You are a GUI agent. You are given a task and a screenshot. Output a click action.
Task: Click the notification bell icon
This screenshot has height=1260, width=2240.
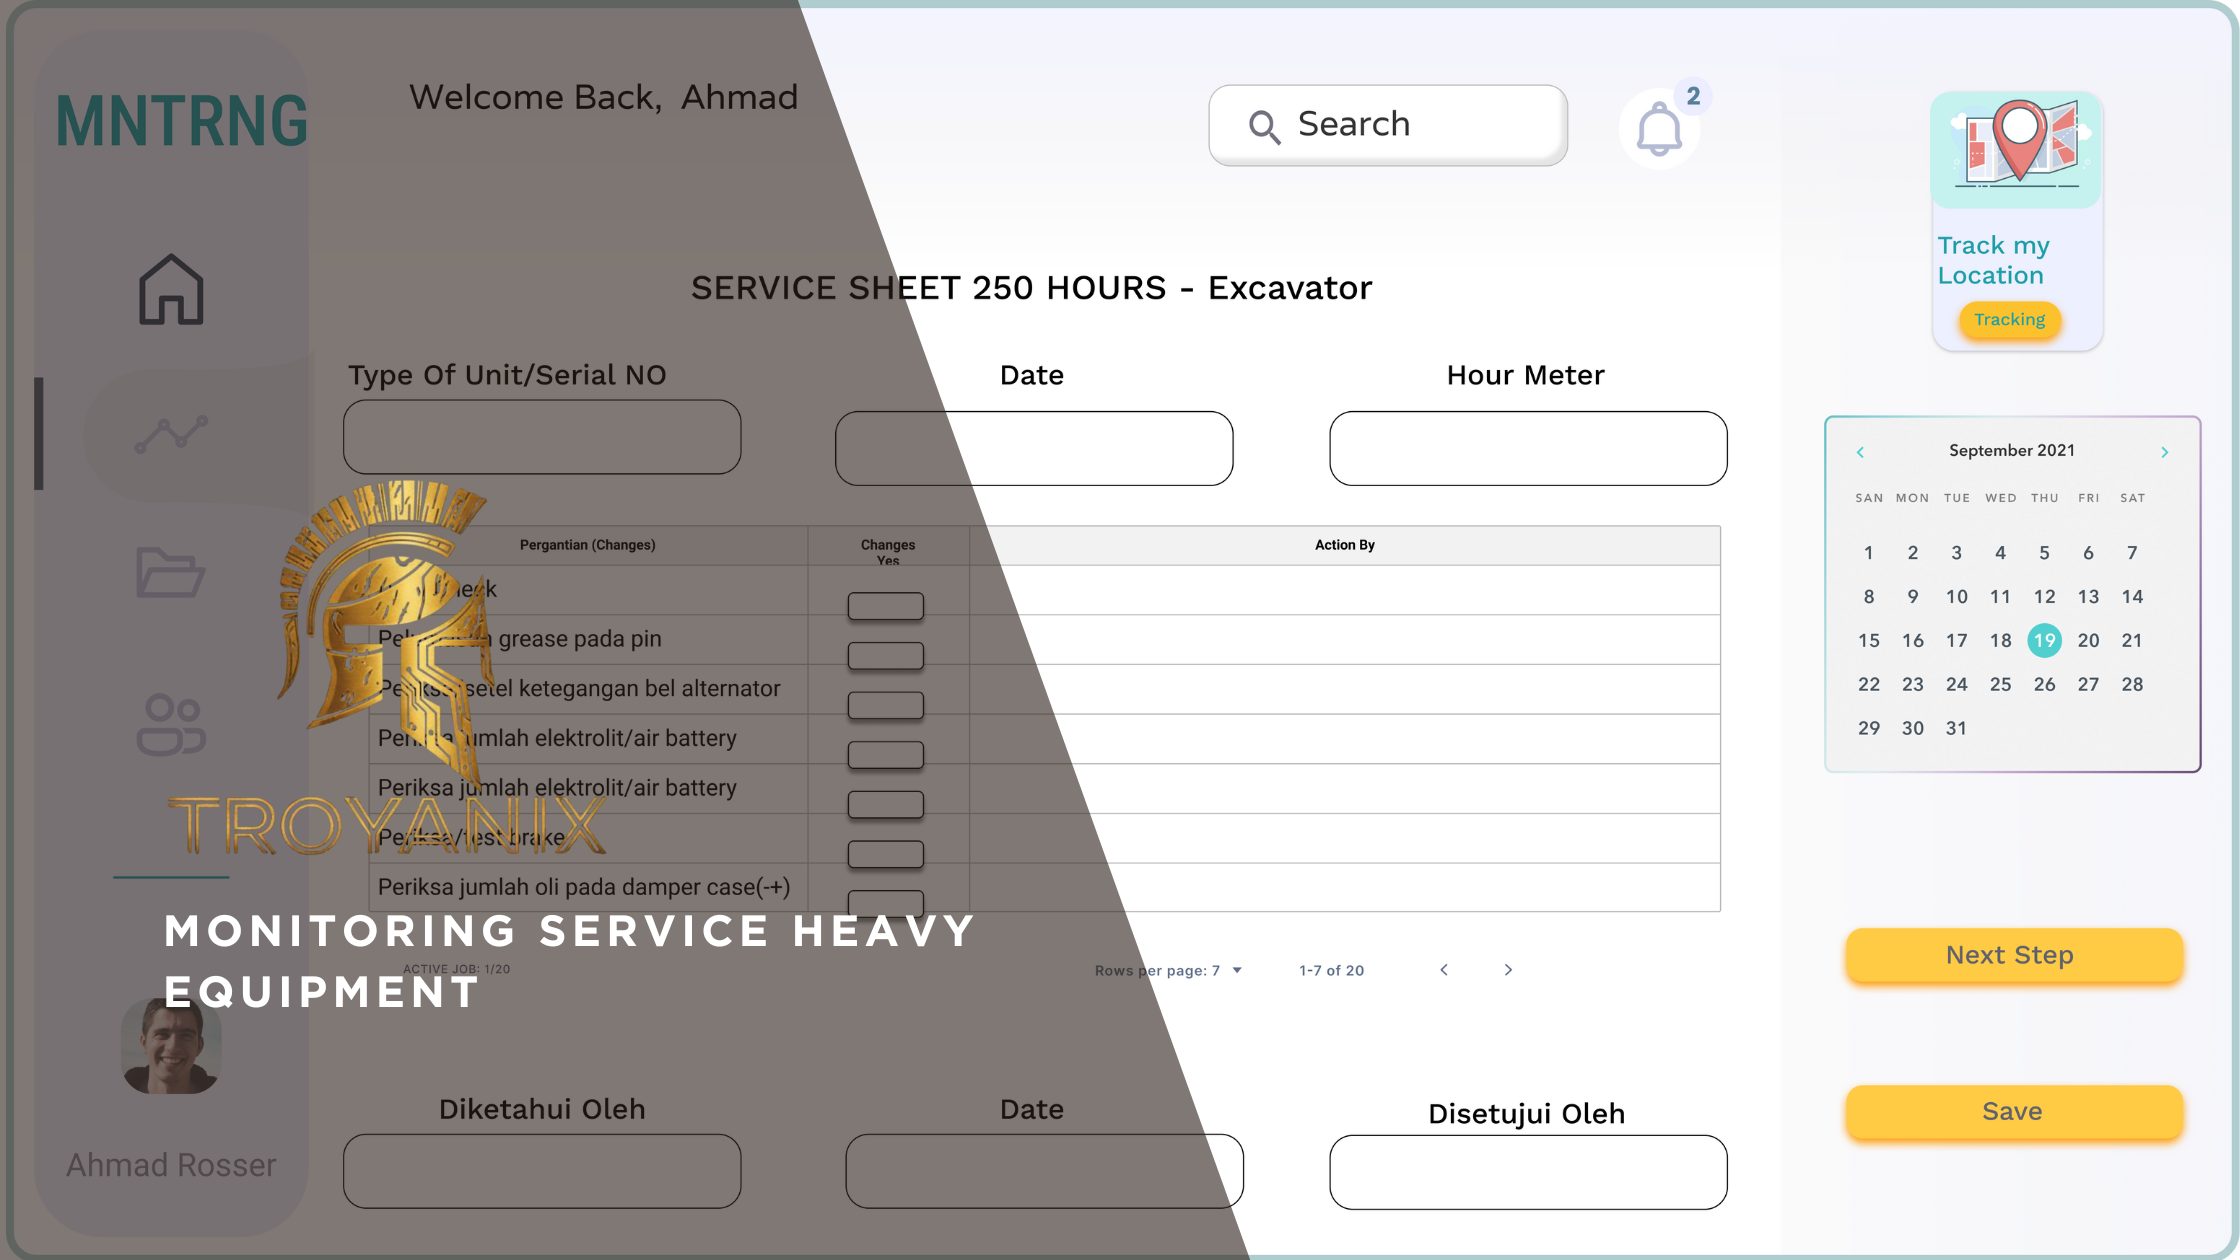[1658, 130]
